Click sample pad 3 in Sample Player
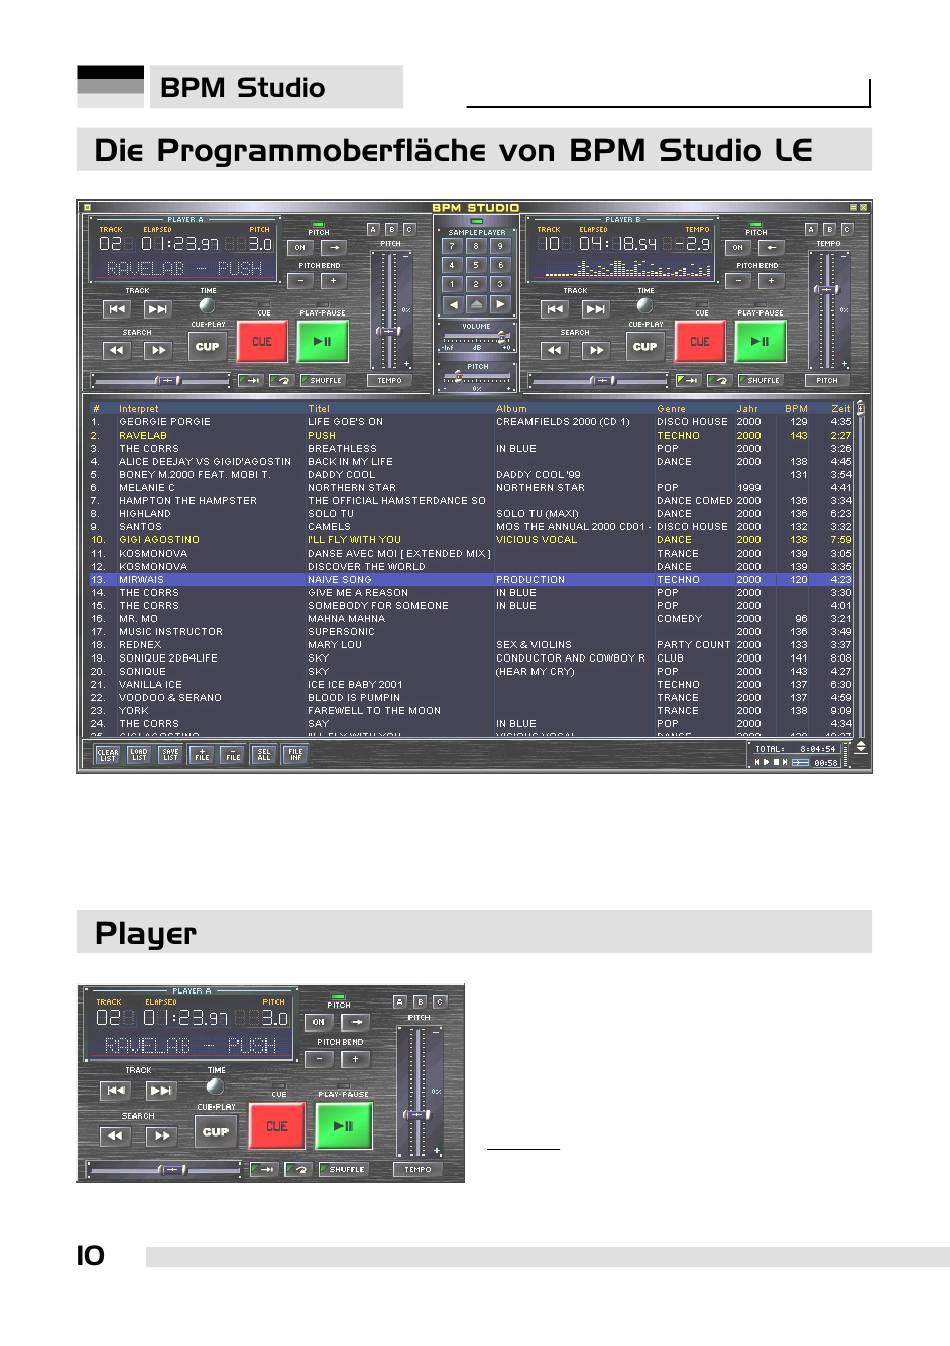Viewport: 950px width, 1346px height. 500,284
